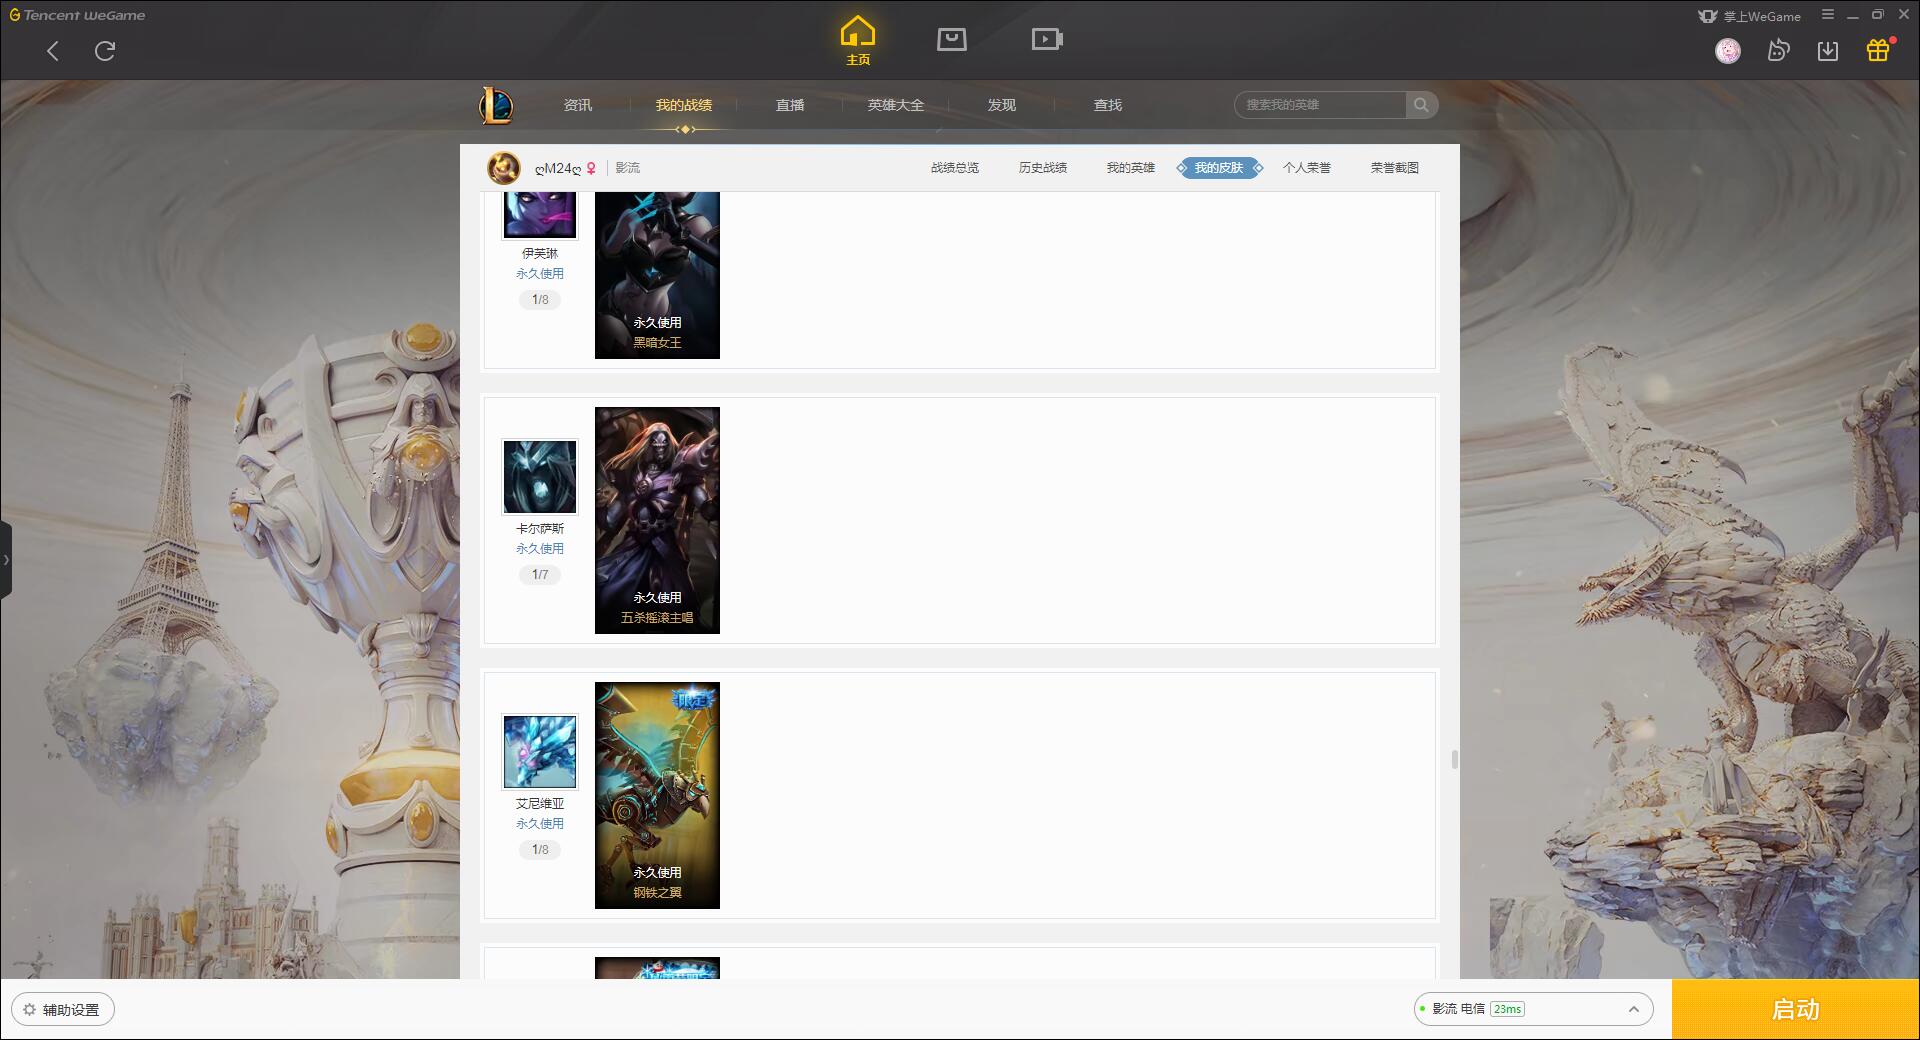Viewport: 1920px width, 1040px height.
Task: Switch to 荣誉截图 section
Action: (x=1395, y=168)
